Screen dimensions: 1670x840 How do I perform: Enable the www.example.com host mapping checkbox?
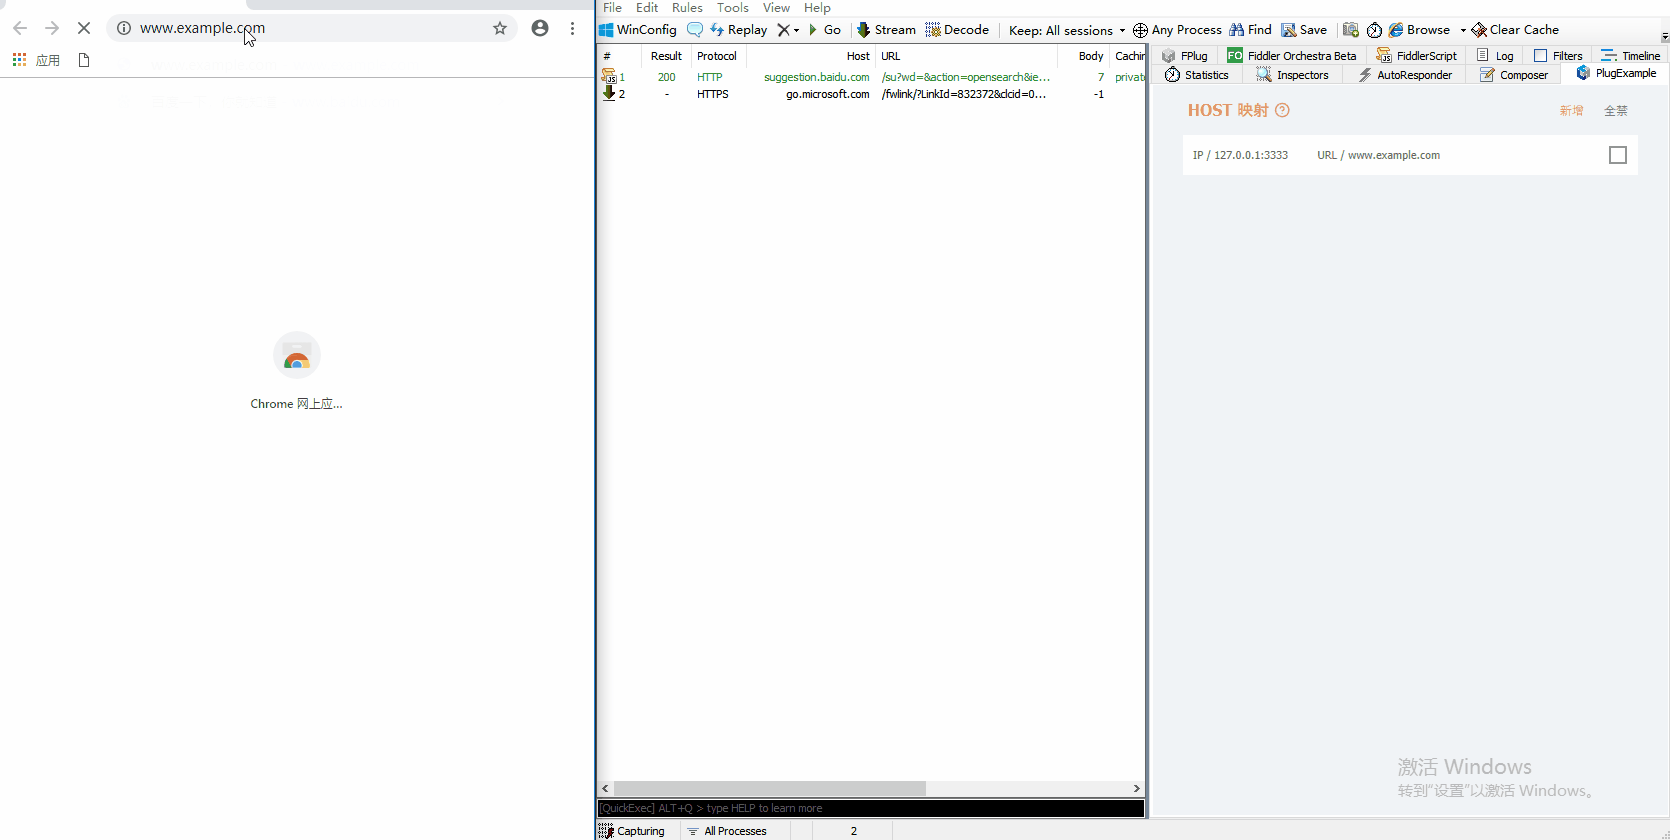(1618, 155)
